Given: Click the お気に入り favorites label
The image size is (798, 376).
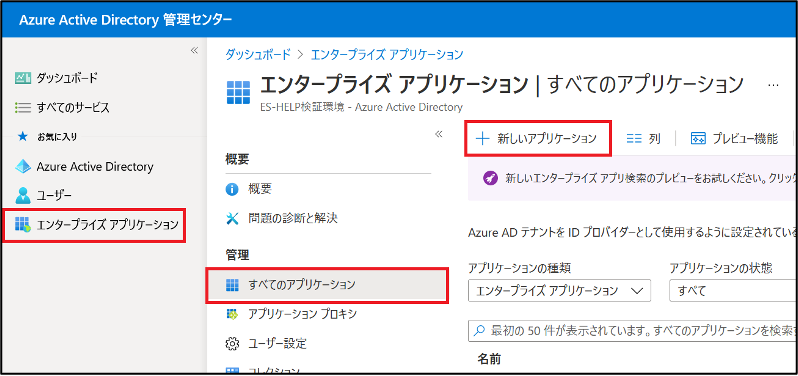Looking at the screenshot, I should click(57, 137).
